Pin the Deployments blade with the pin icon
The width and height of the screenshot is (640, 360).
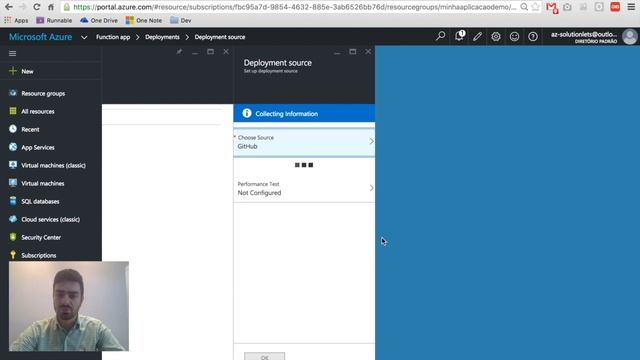click(x=179, y=52)
